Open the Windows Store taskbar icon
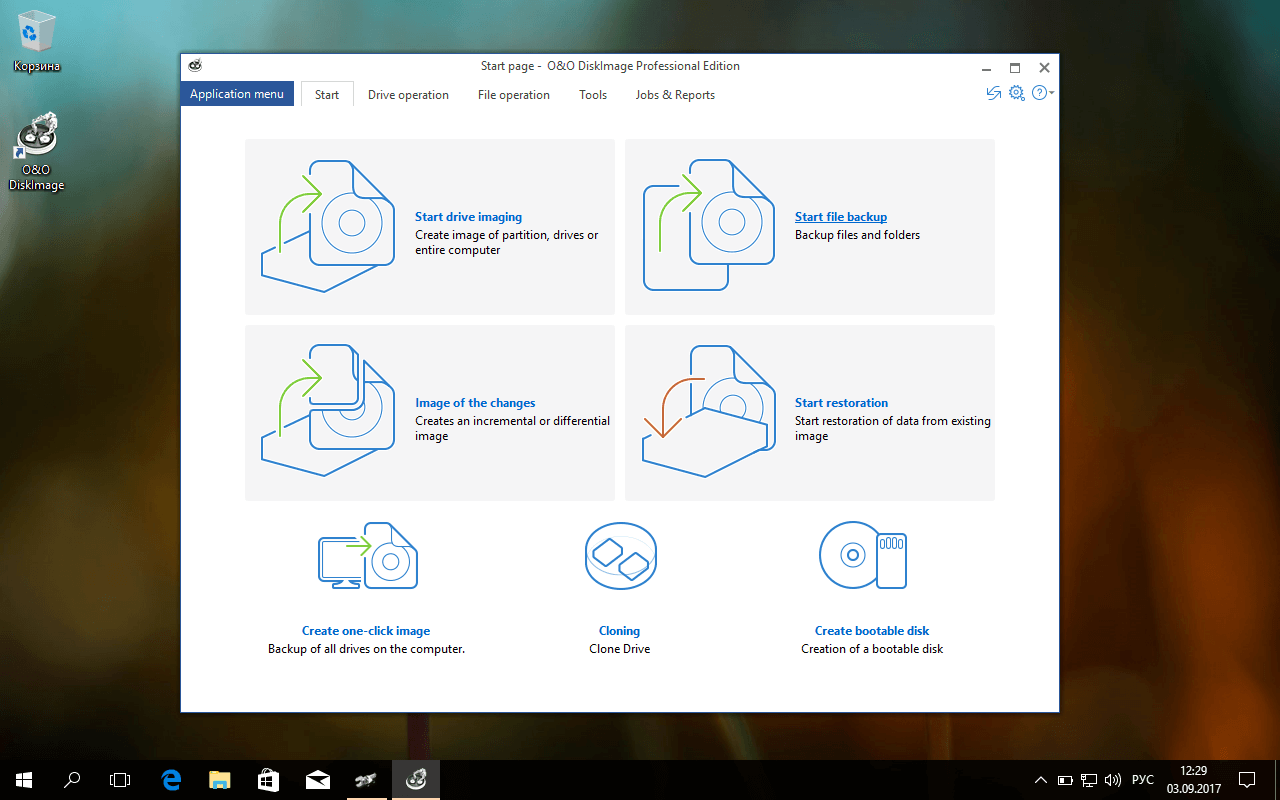 [x=269, y=779]
